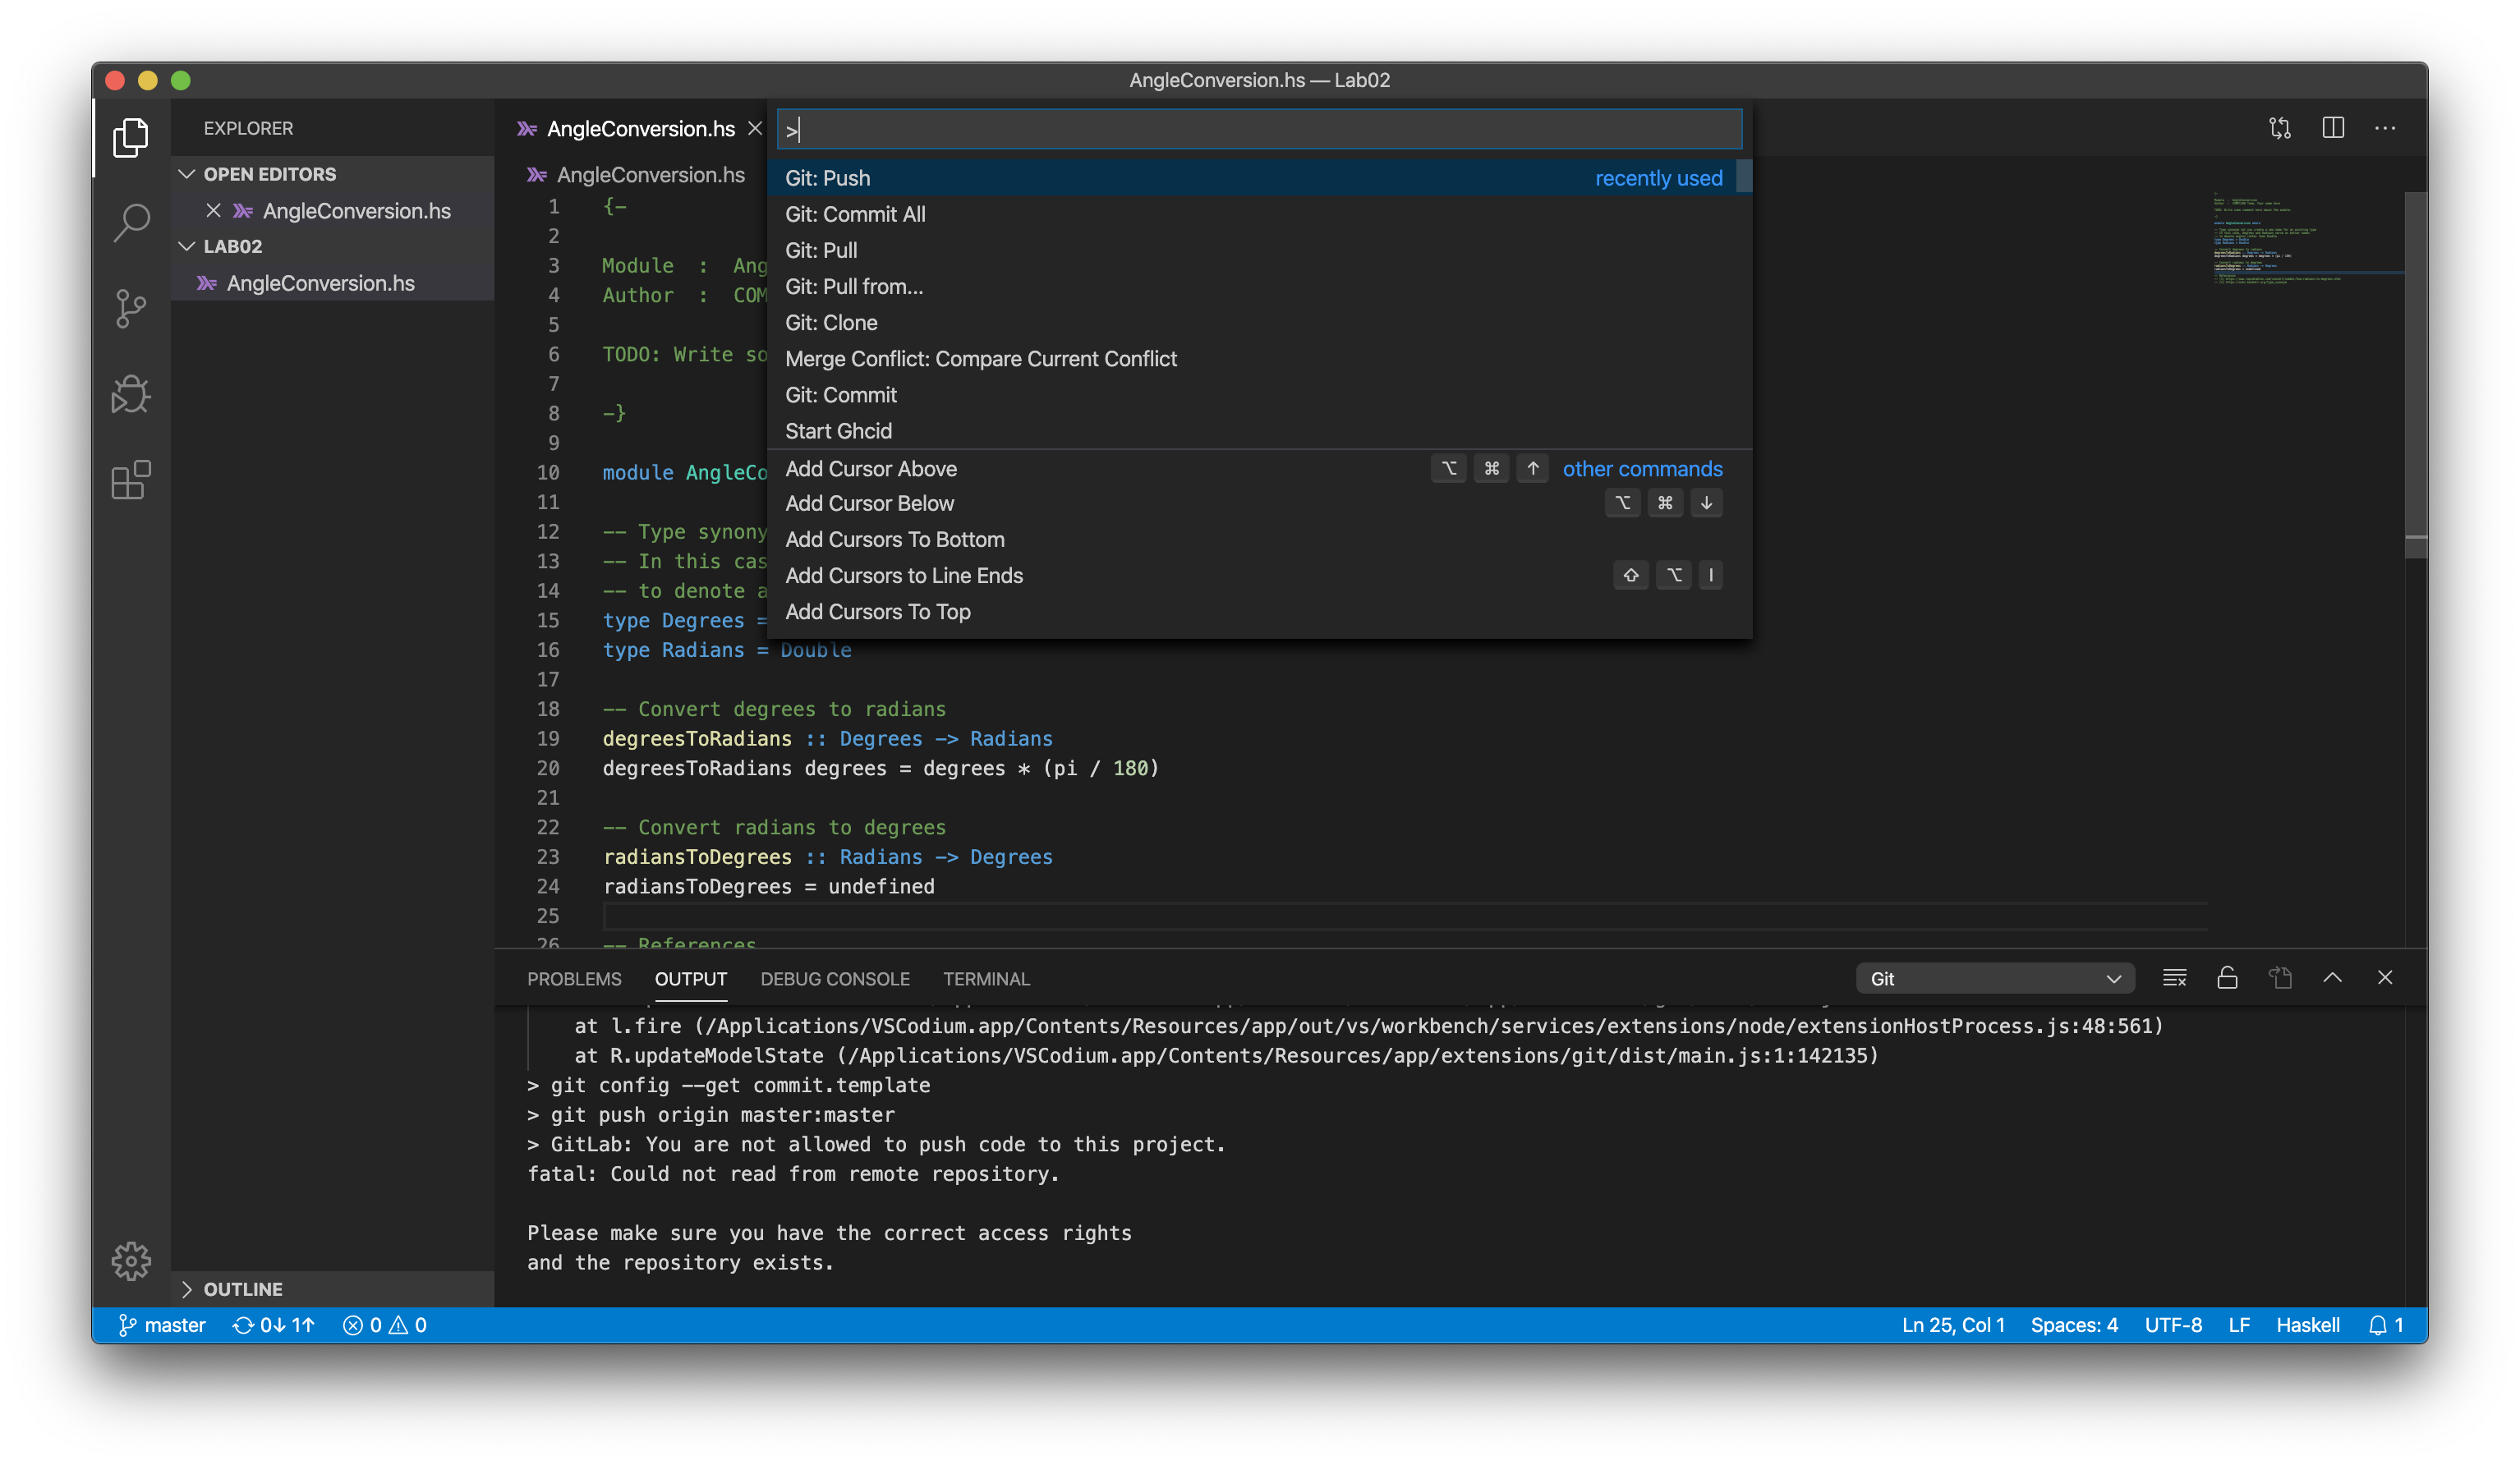Screen dimensions: 2520x1465
Task: Choose the Git: Clone command
Action: click(x=1258, y=322)
